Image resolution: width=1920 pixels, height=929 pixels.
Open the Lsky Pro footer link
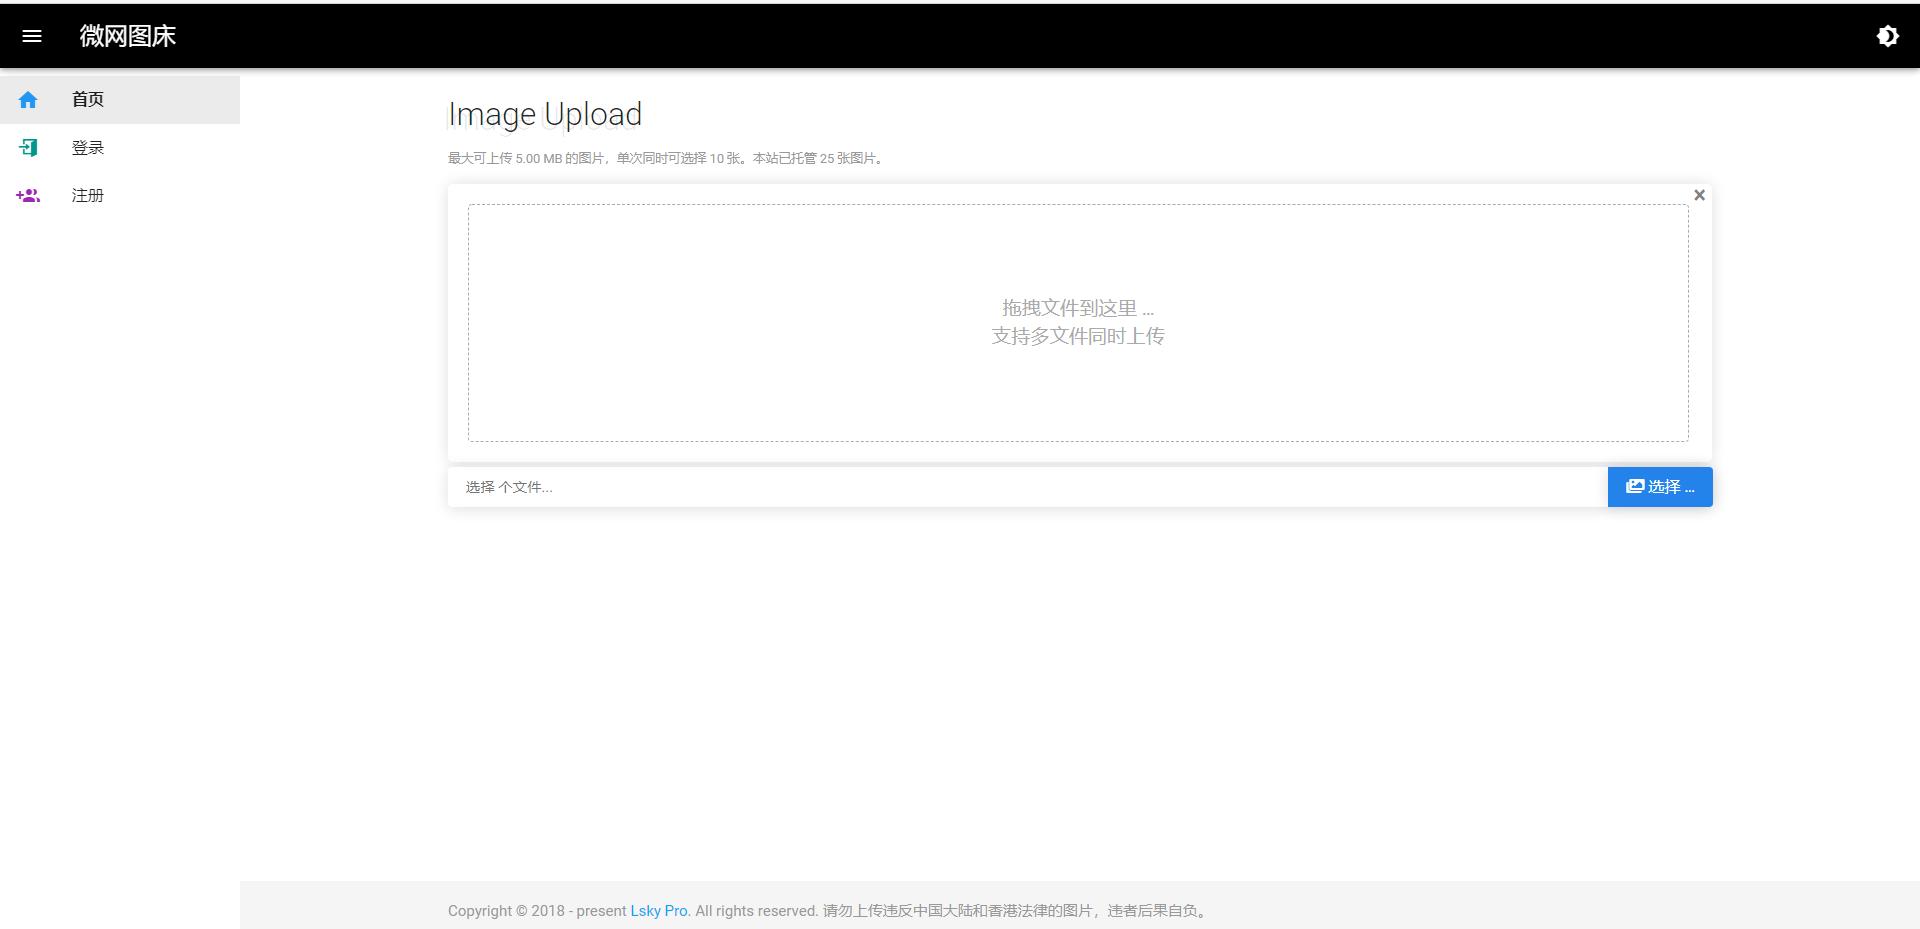(x=659, y=911)
